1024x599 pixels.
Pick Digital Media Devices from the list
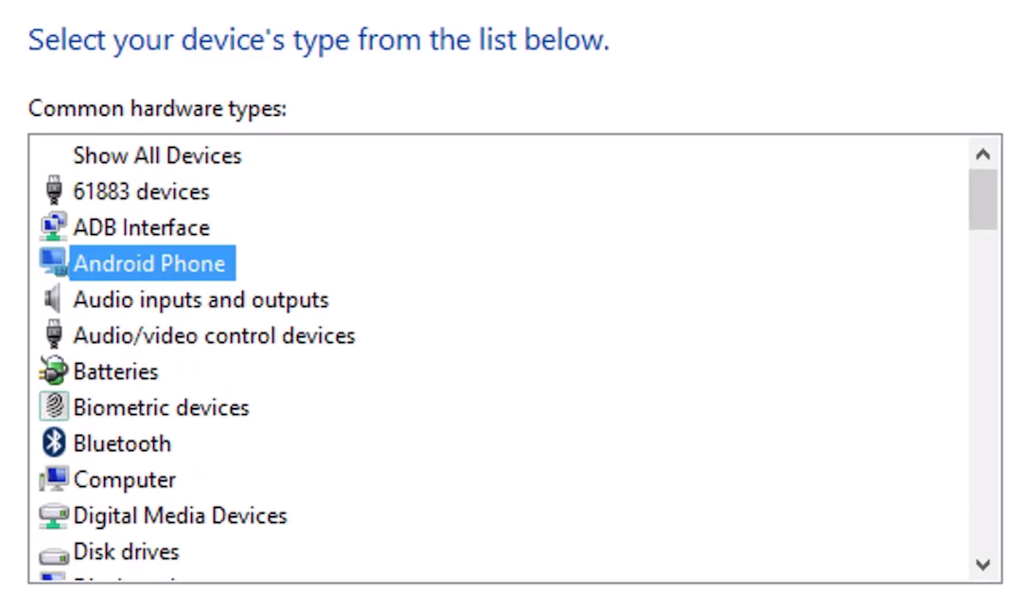pos(180,515)
